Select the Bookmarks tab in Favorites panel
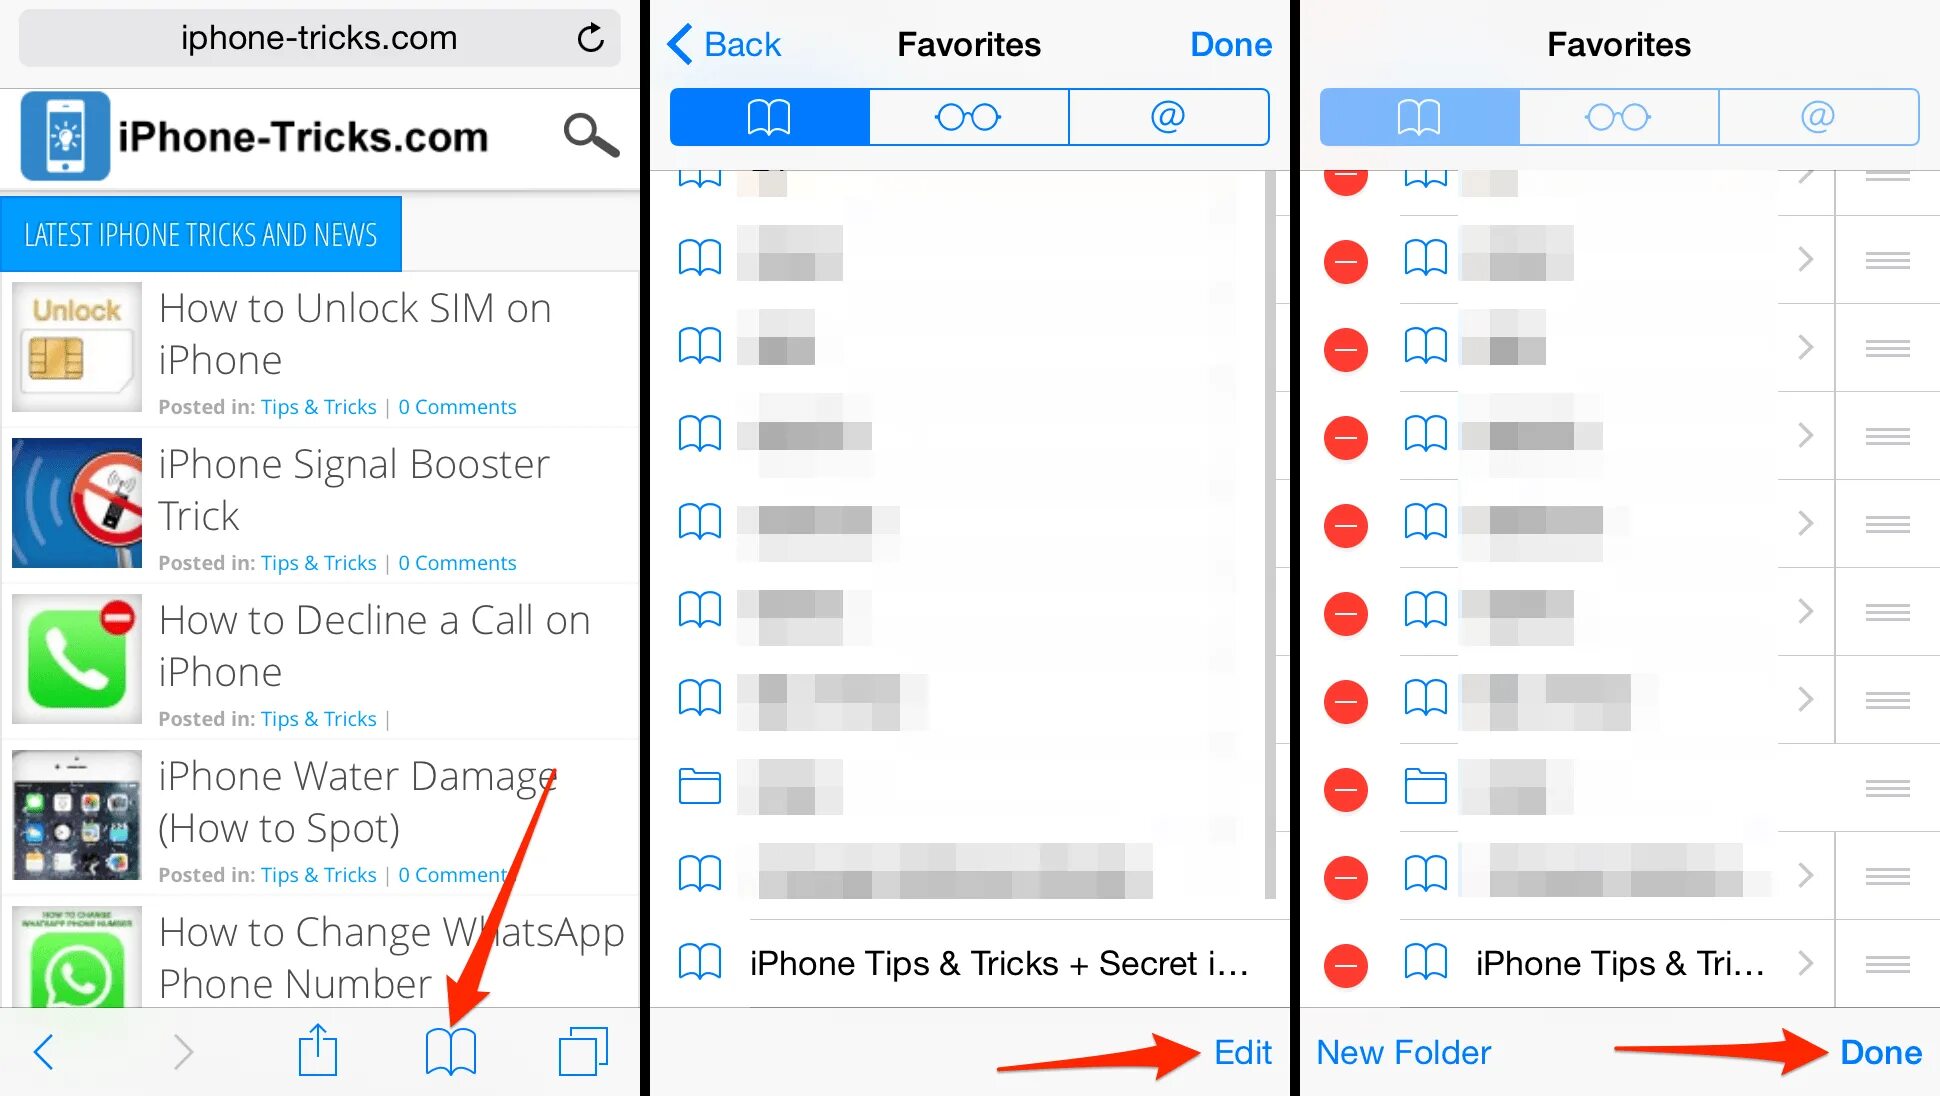The image size is (1940, 1096). click(x=770, y=117)
